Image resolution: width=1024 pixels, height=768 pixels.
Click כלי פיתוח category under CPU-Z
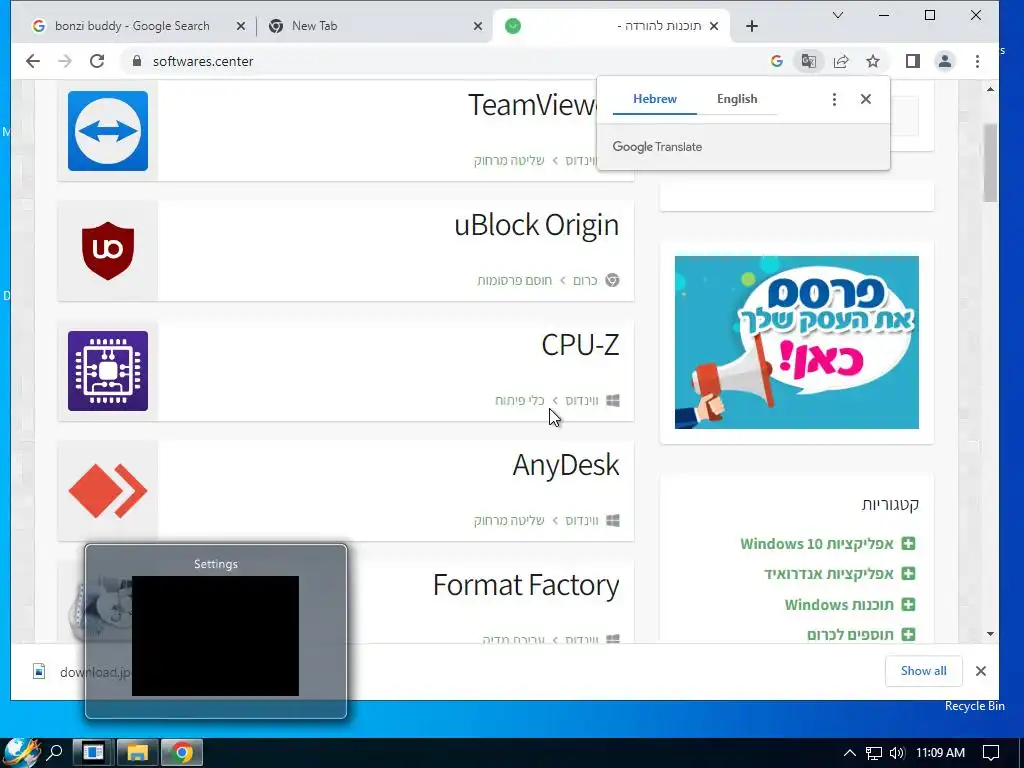[x=520, y=401]
